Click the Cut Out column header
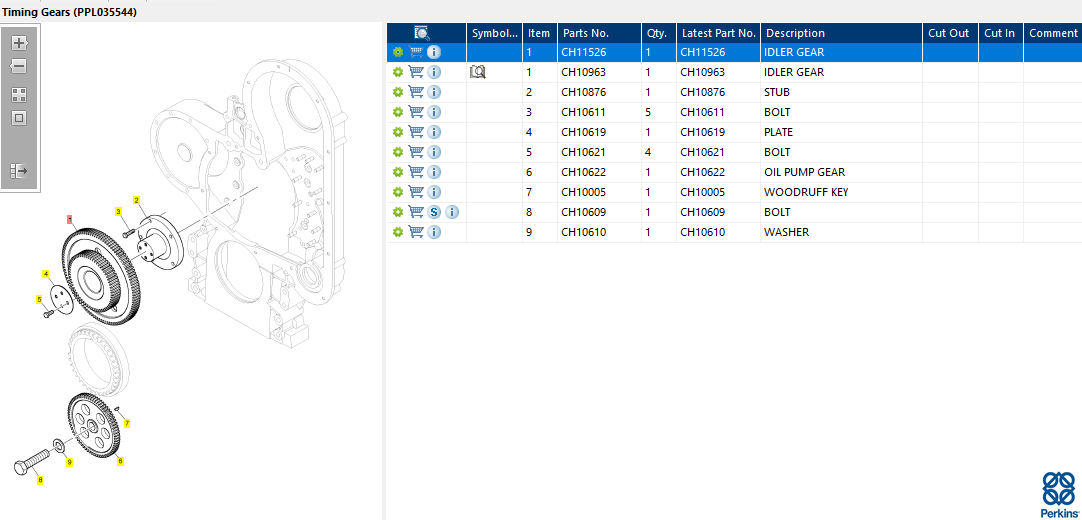1082x520 pixels. click(949, 33)
